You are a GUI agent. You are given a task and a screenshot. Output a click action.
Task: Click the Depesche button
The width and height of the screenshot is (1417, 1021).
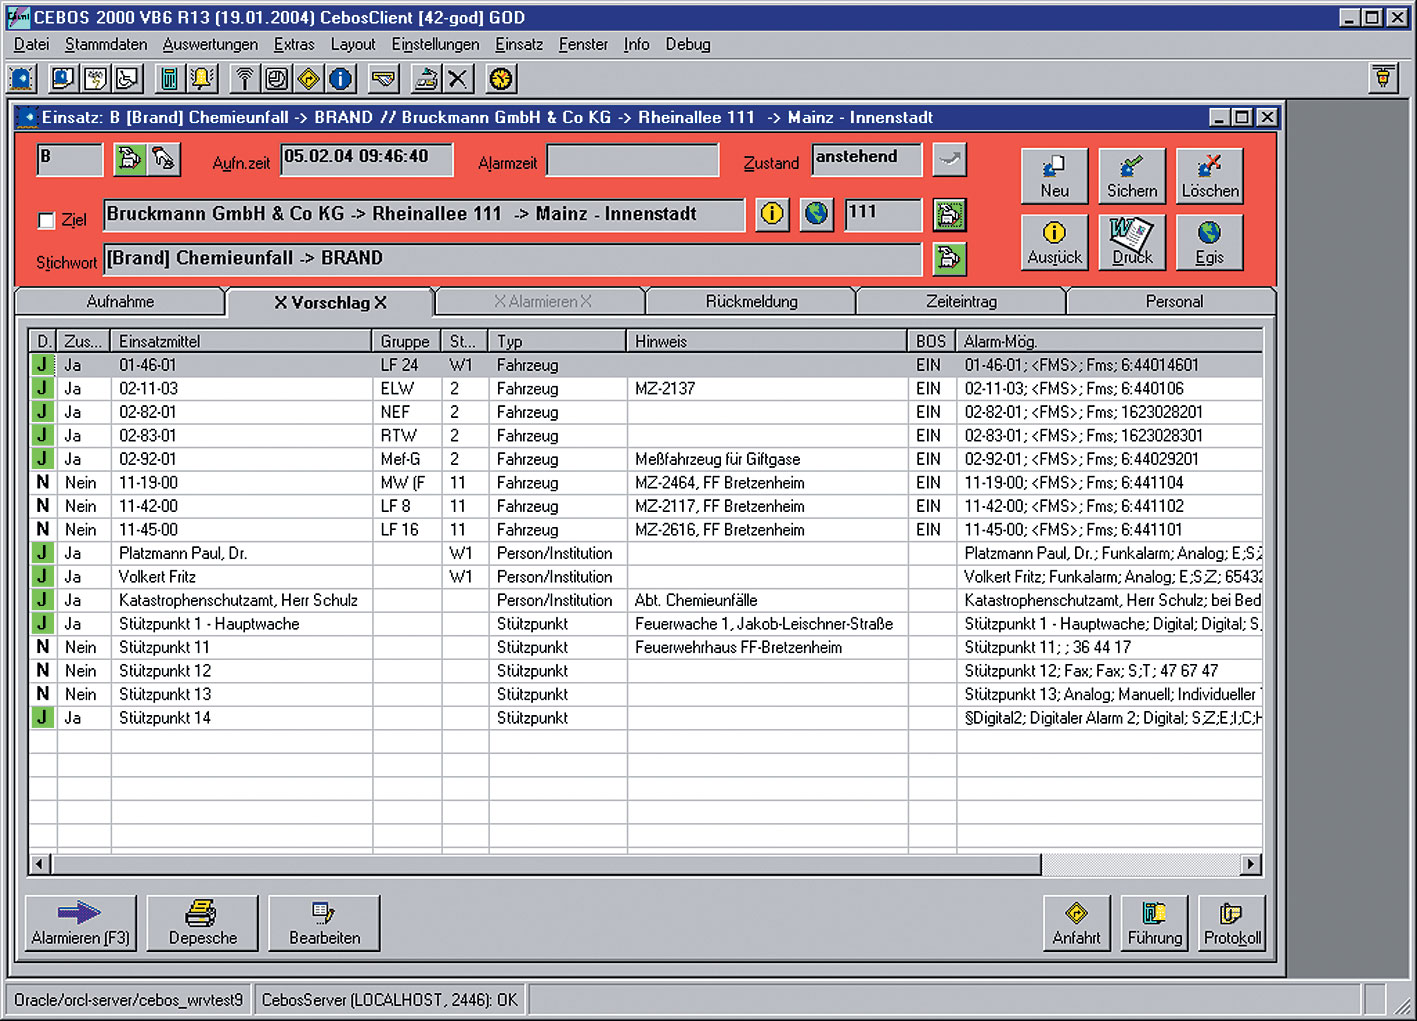[203, 923]
